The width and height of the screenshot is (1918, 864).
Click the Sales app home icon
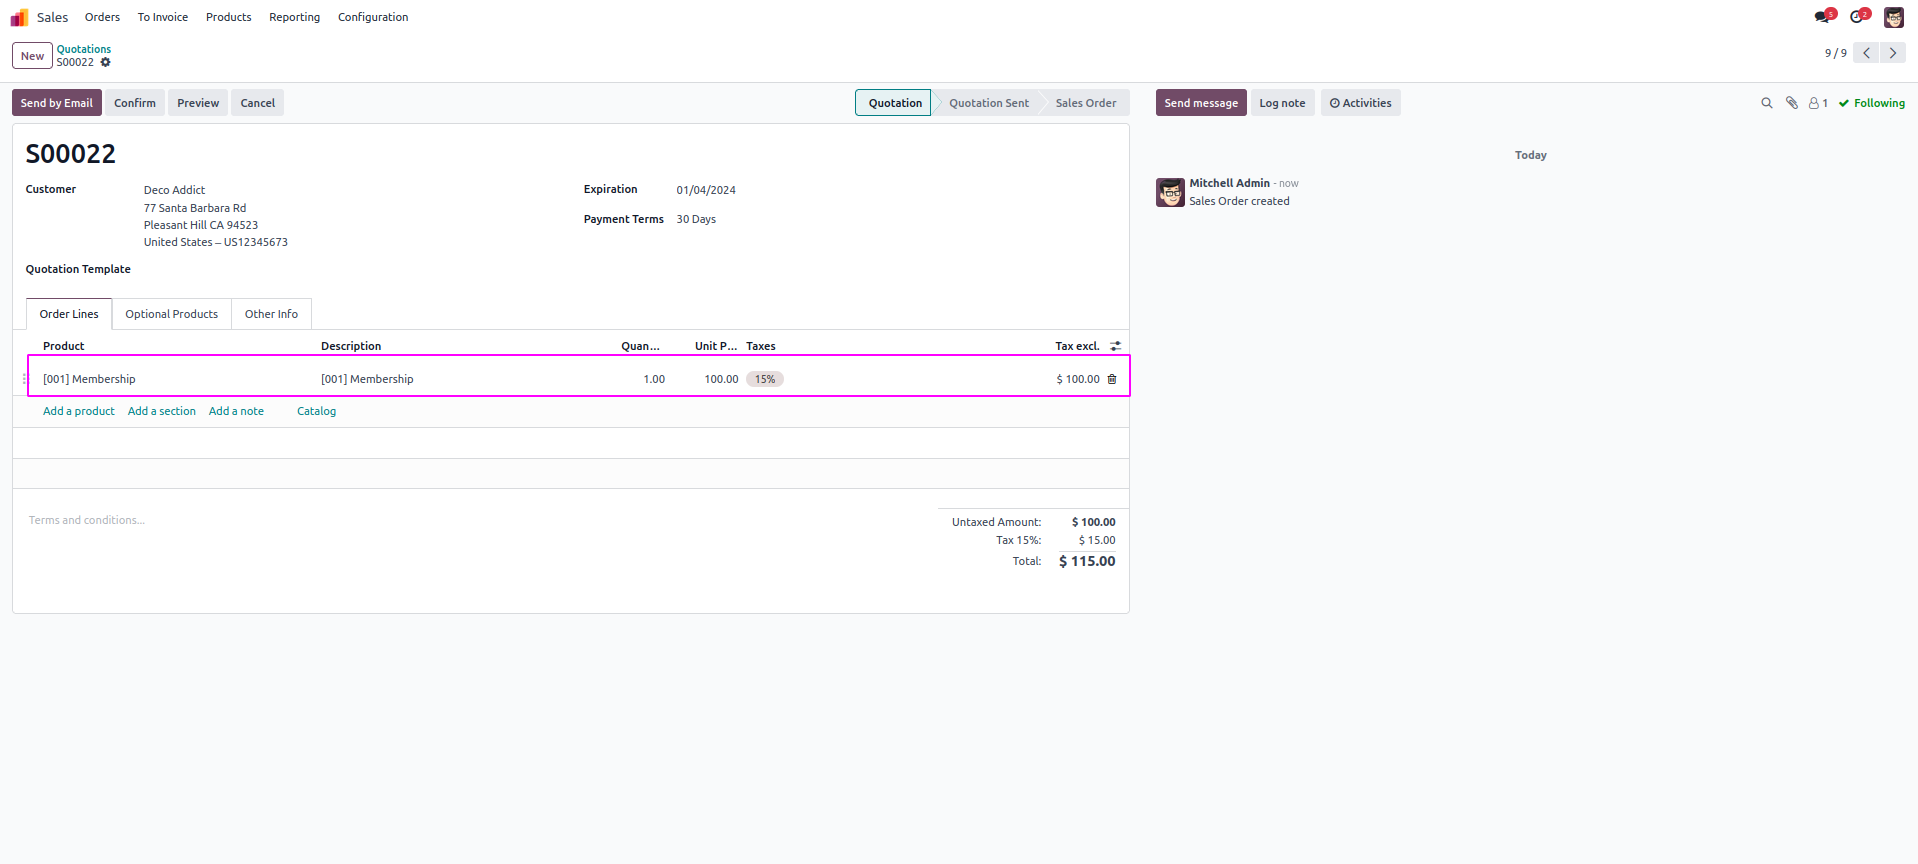pyautogui.click(x=19, y=17)
